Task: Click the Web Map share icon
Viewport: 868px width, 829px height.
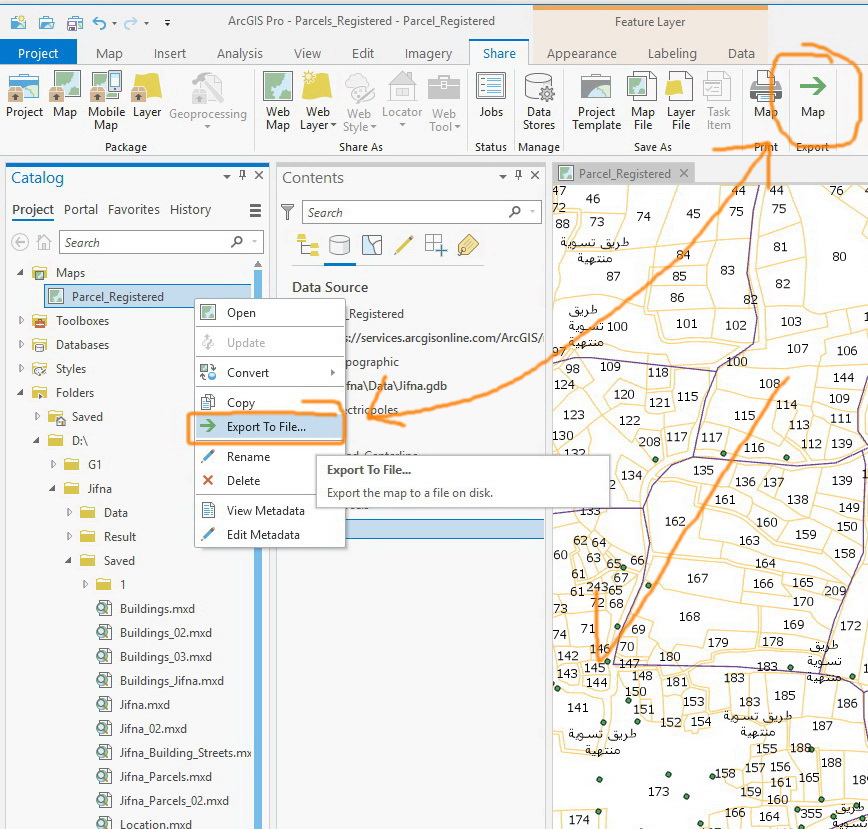Action: pos(278,88)
